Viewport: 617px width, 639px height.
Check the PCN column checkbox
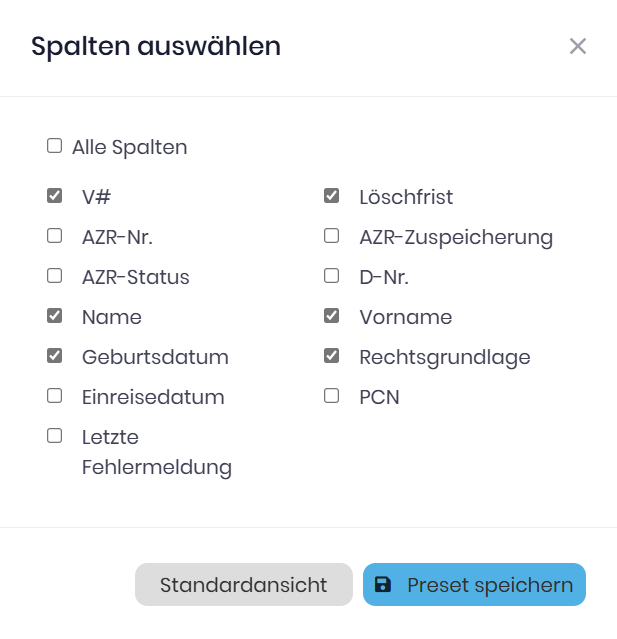(x=332, y=396)
